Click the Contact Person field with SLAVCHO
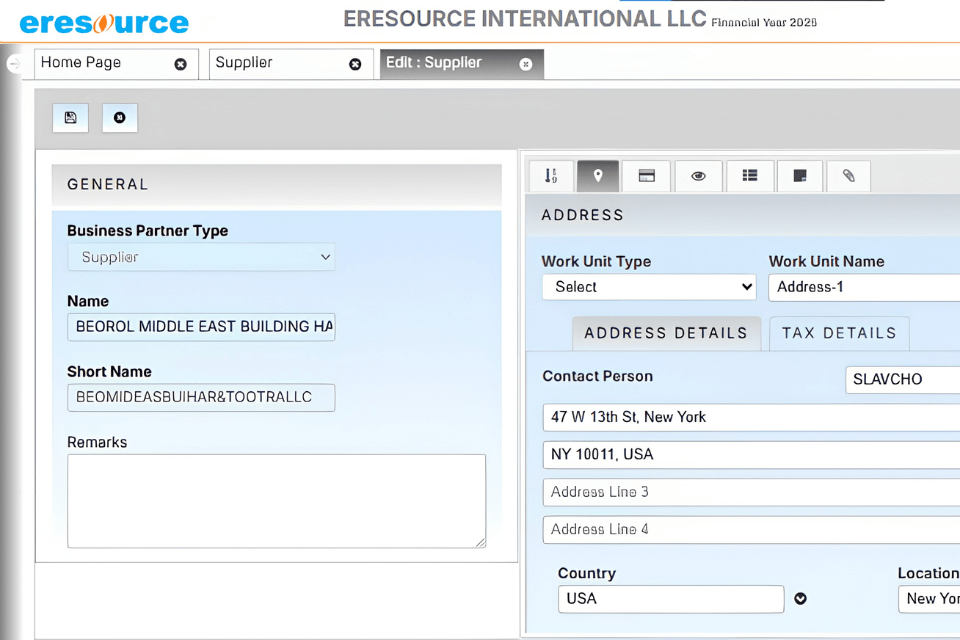The image size is (960, 640). click(x=902, y=379)
